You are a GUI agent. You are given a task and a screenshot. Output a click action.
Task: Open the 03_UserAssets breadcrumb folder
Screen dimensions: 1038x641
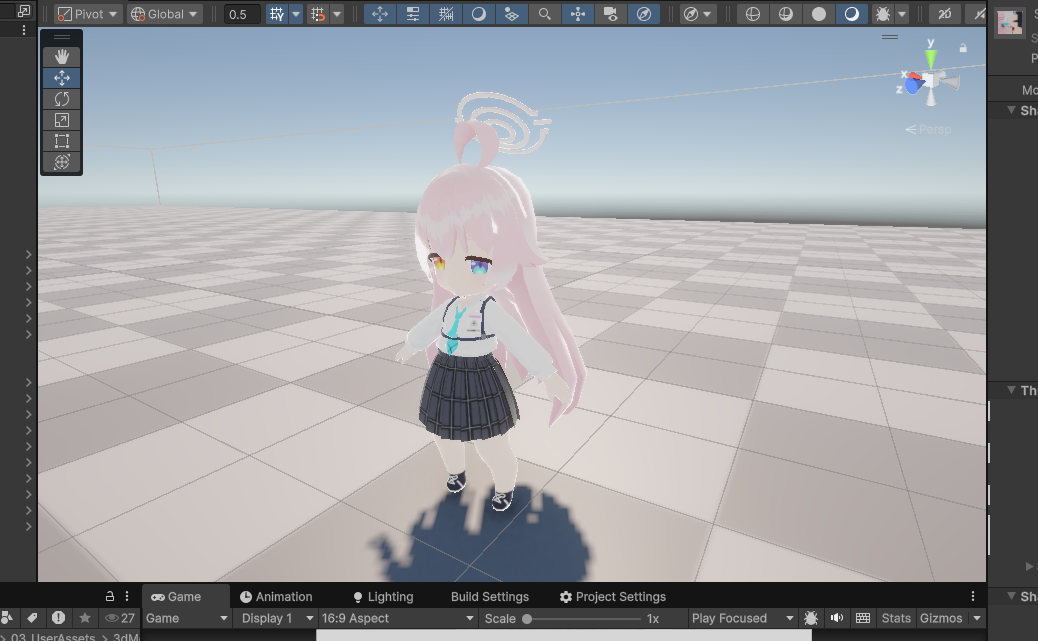(53, 636)
